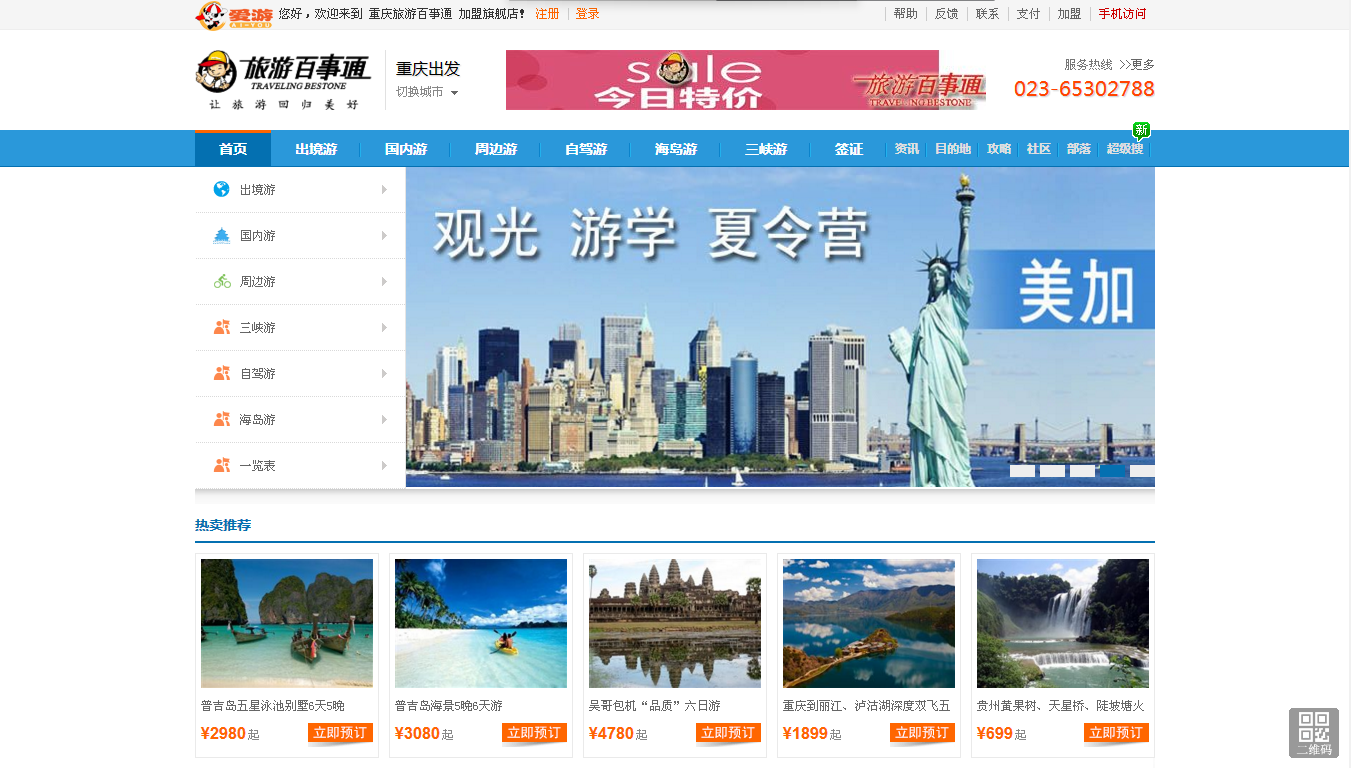The width and height of the screenshot is (1351, 768).
Task: Select the first carousel indicator
Action: pos(1022,471)
